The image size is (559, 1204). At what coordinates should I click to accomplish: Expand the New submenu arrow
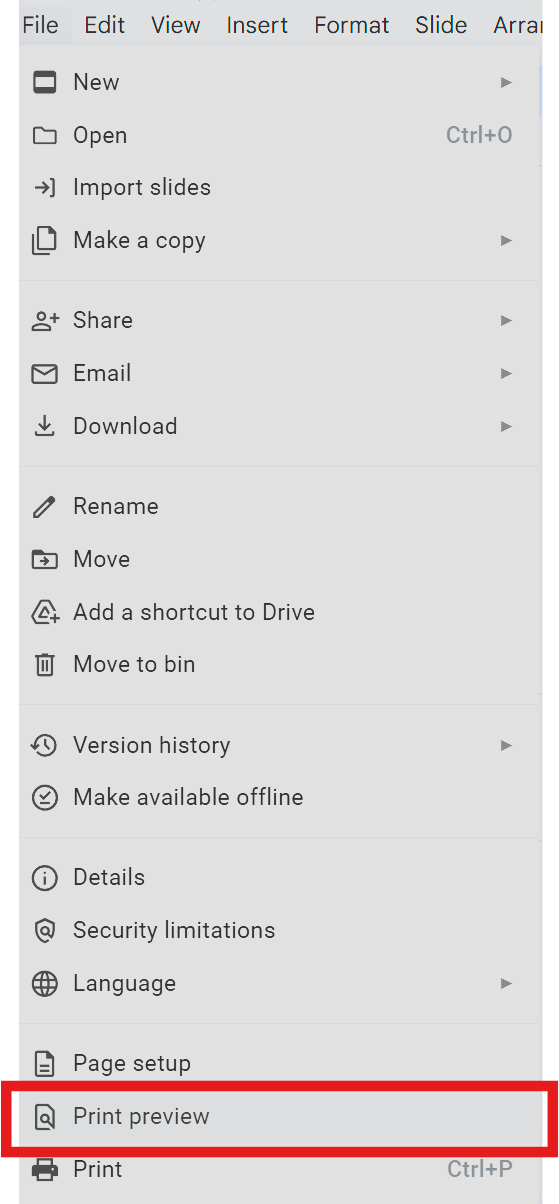506,82
